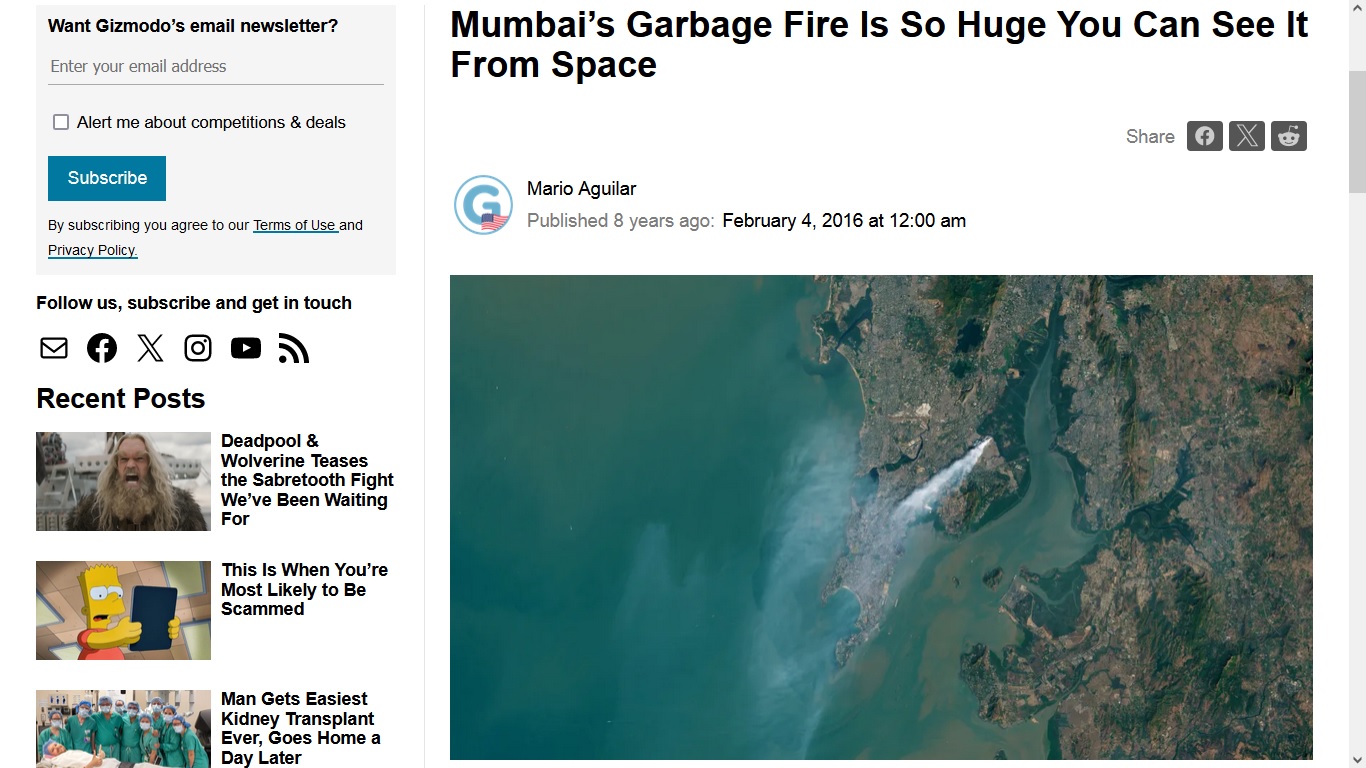Viewport: 1366px width, 768px height.
Task: Click the Subscribe button
Action: tap(107, 178)
